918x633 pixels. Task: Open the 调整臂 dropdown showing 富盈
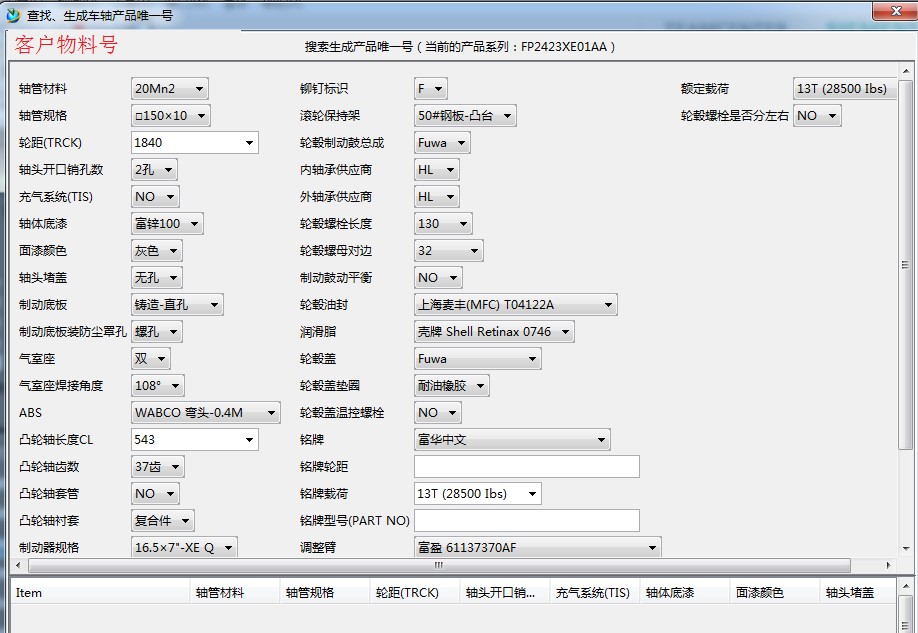coord(537,548)
